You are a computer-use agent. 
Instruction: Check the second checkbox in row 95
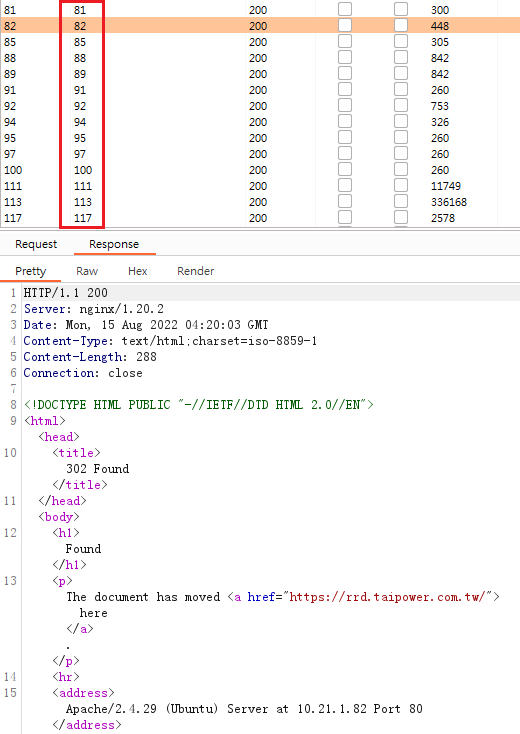click(401, 137)
